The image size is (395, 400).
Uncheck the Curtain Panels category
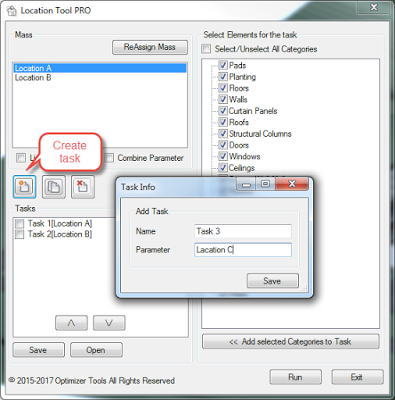click(223, 111)
